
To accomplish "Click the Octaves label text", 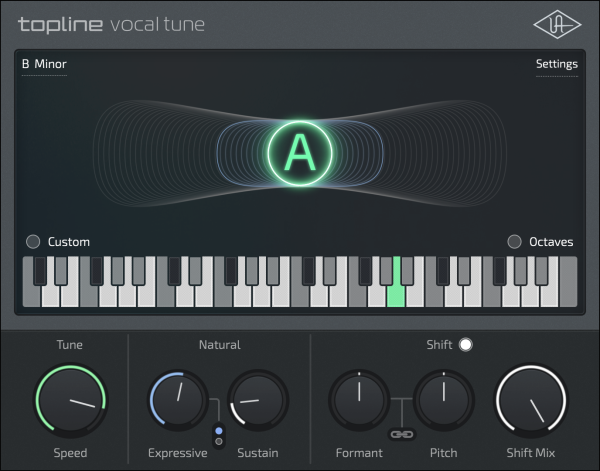I will click(551, 242).
